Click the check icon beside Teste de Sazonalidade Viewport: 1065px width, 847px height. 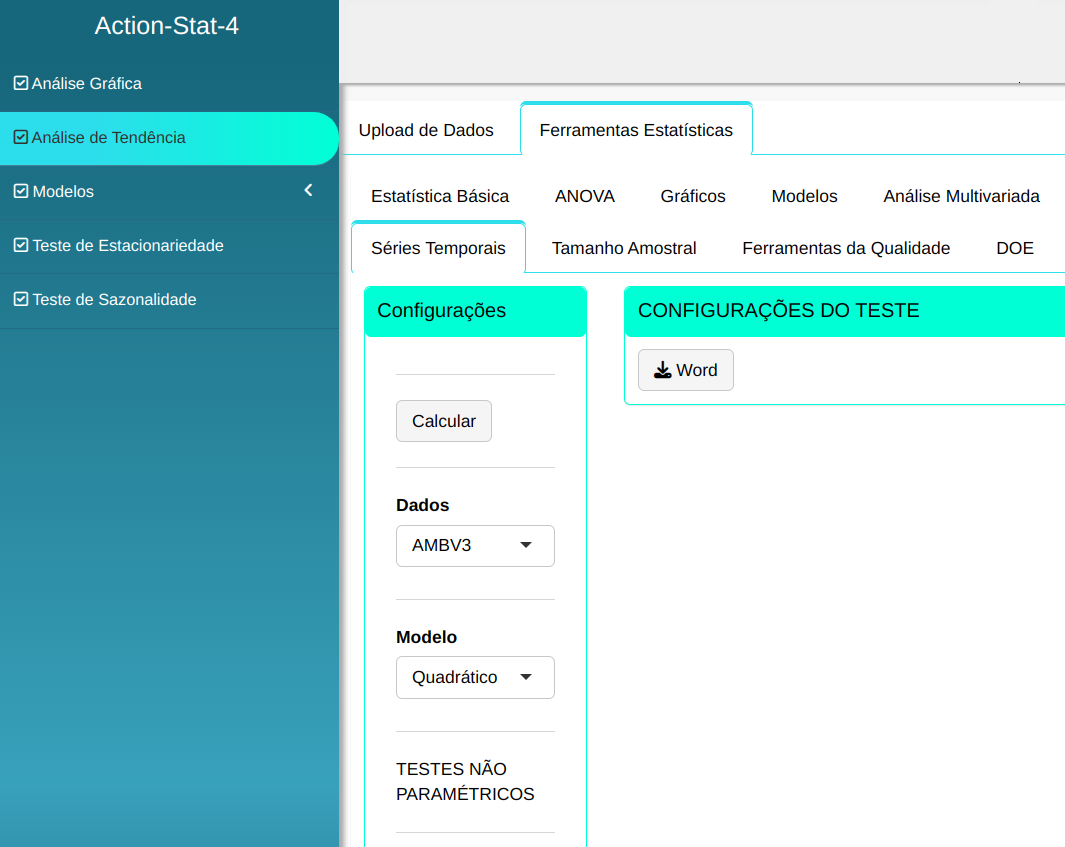point(21,299)
